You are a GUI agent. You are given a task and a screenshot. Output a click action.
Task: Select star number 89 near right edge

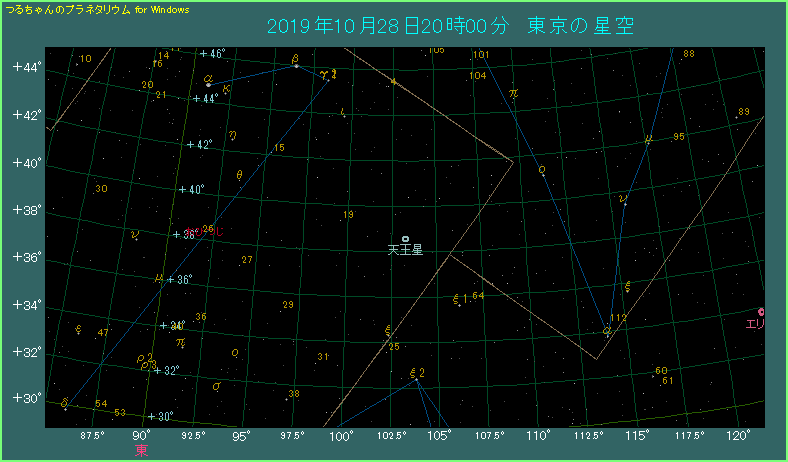click(743, 112)
